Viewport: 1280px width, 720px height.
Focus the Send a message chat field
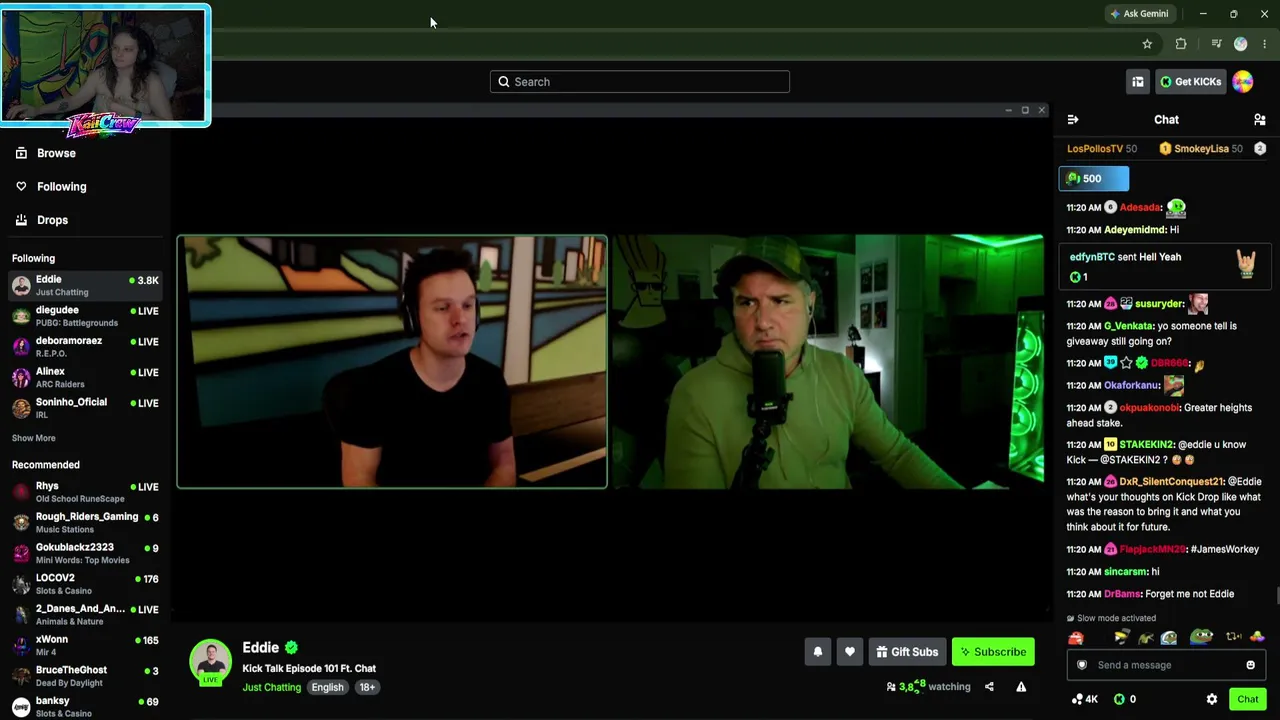tap(1166, 665)
